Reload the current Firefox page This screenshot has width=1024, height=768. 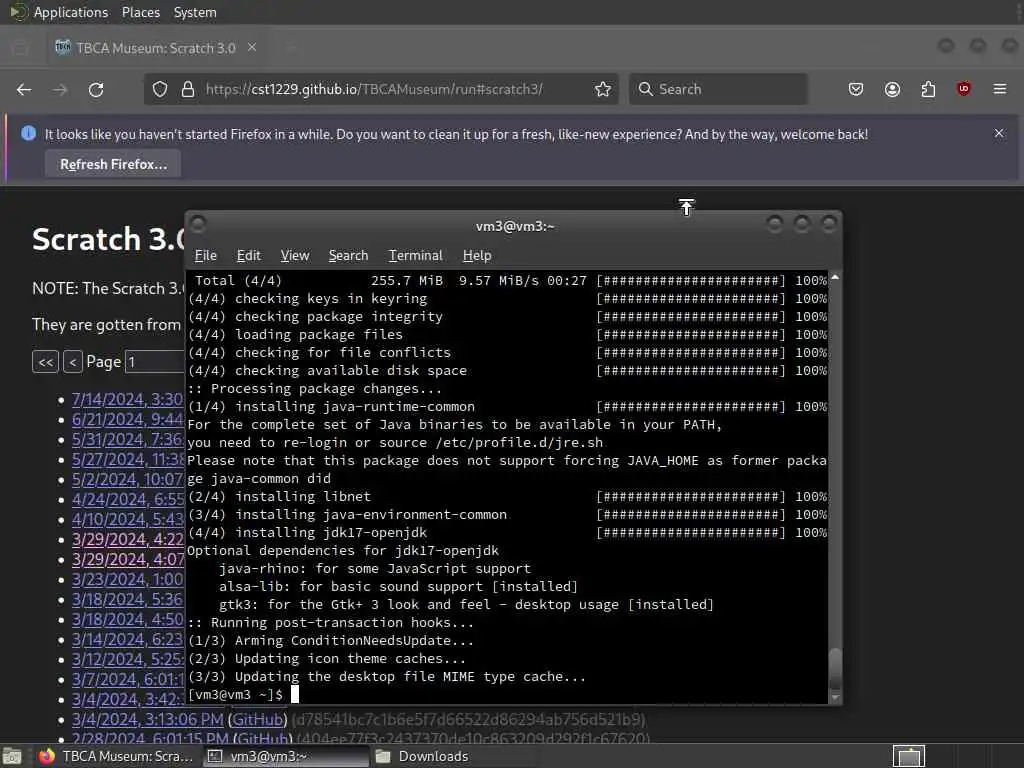pyautogui.click(x=96, y=89)
